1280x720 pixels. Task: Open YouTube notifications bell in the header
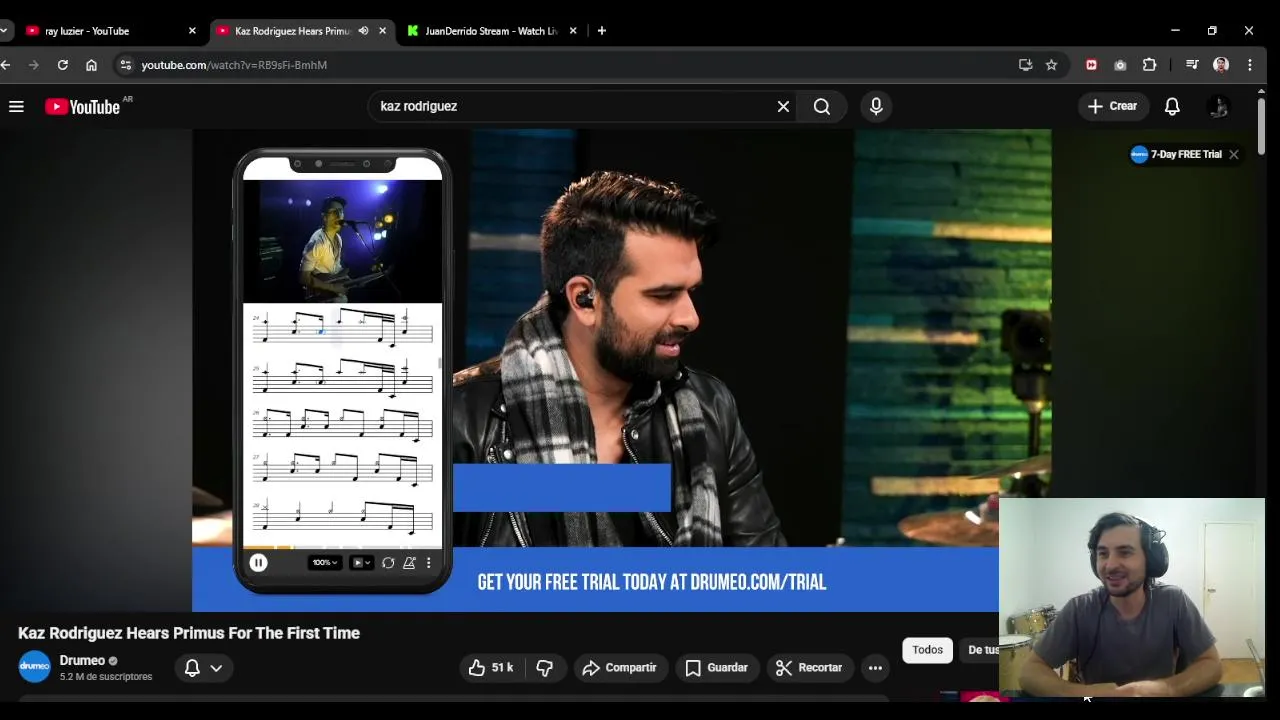click(x=1172, y=106)
